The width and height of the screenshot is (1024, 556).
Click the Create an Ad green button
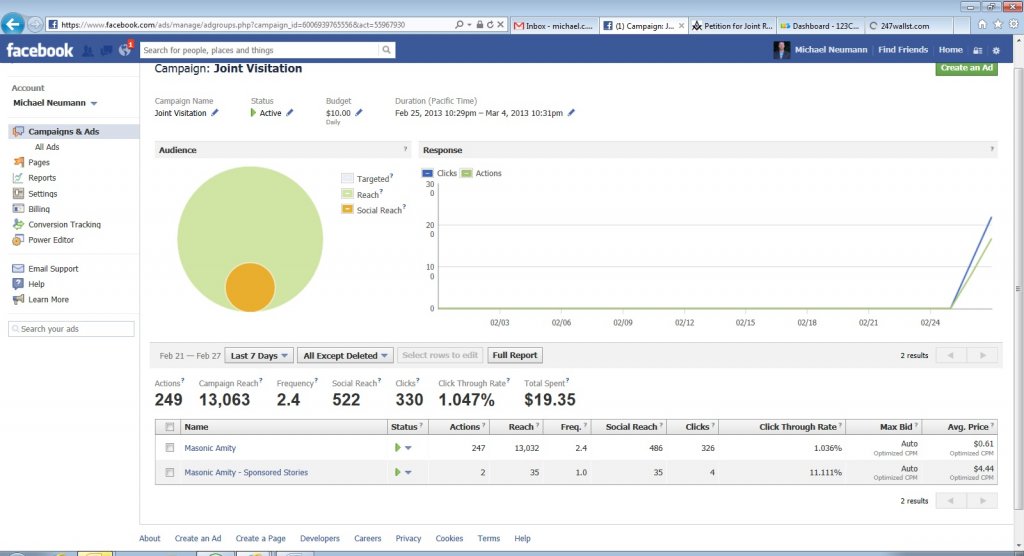pyautogui.click(x=967, y=68)
